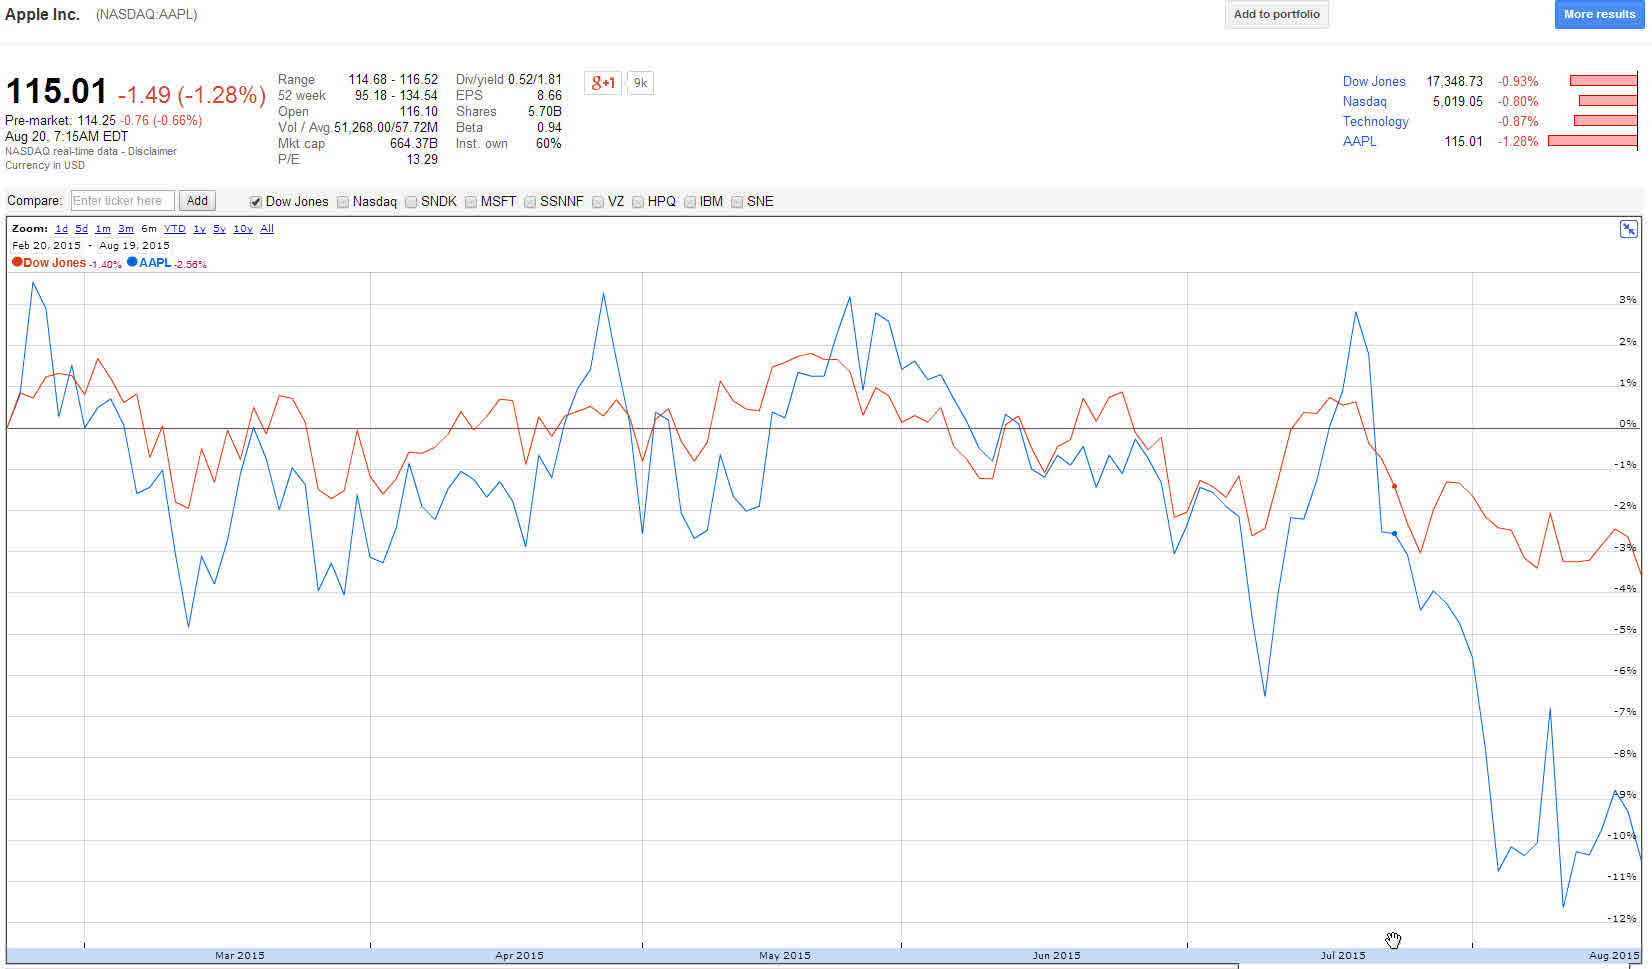Open More results button
This screenshot has width=1652, height=969.
point(1599,14)
